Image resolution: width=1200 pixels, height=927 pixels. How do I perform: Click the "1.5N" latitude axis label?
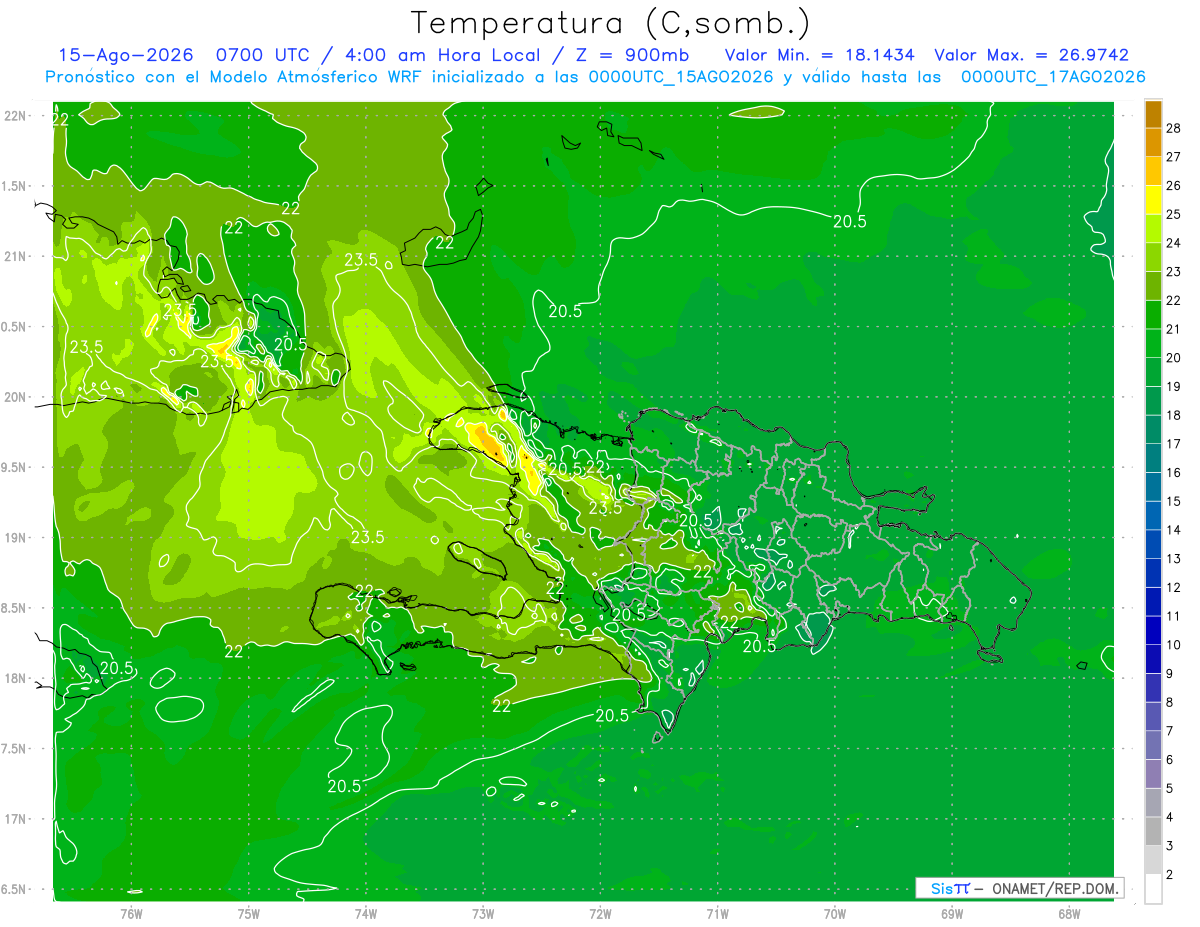coord(15,186)
